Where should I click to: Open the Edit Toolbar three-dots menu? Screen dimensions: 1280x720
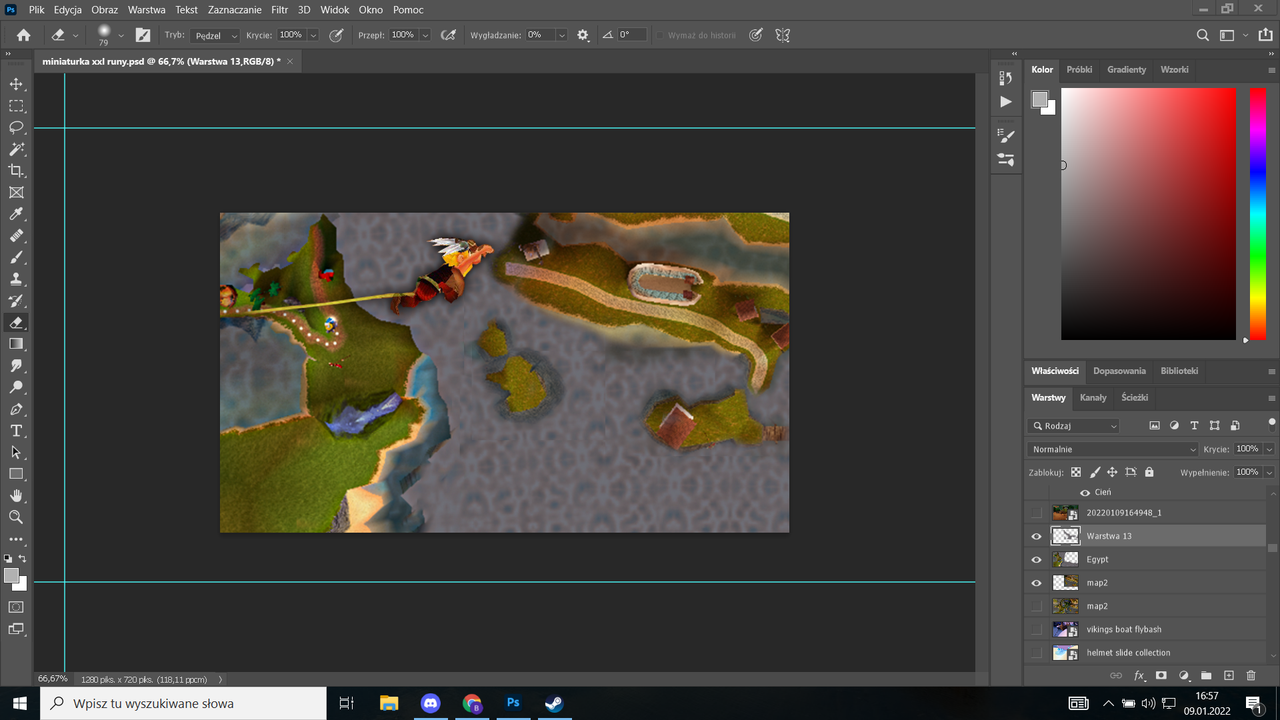[16, 539]
